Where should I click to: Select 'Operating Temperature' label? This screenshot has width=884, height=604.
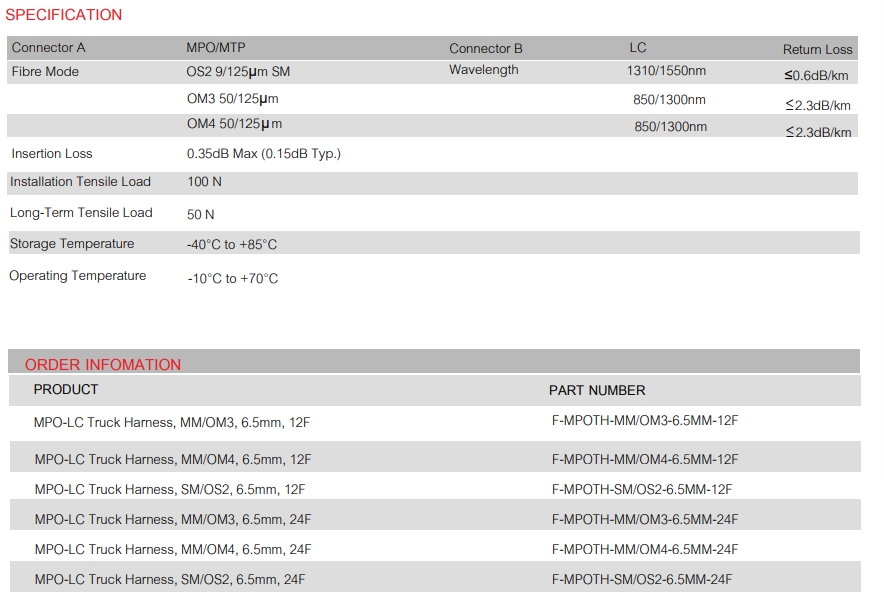77,276
